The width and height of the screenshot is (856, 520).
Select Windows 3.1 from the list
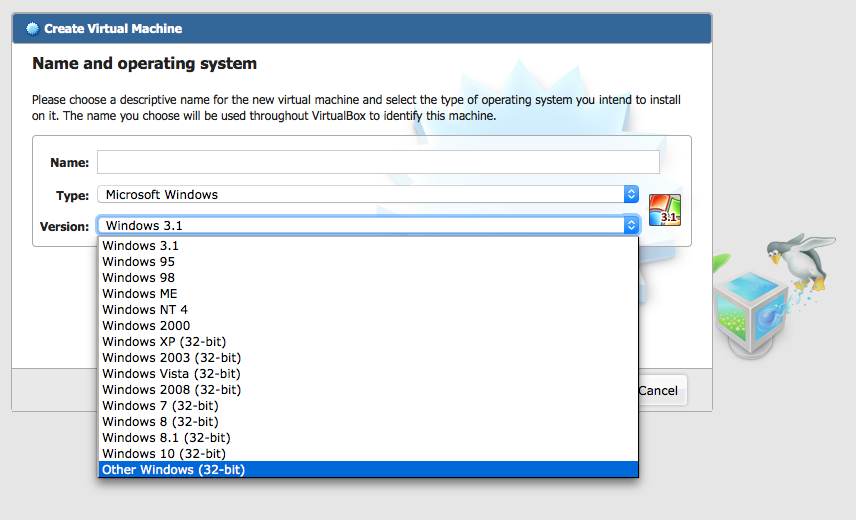[140, 246]
